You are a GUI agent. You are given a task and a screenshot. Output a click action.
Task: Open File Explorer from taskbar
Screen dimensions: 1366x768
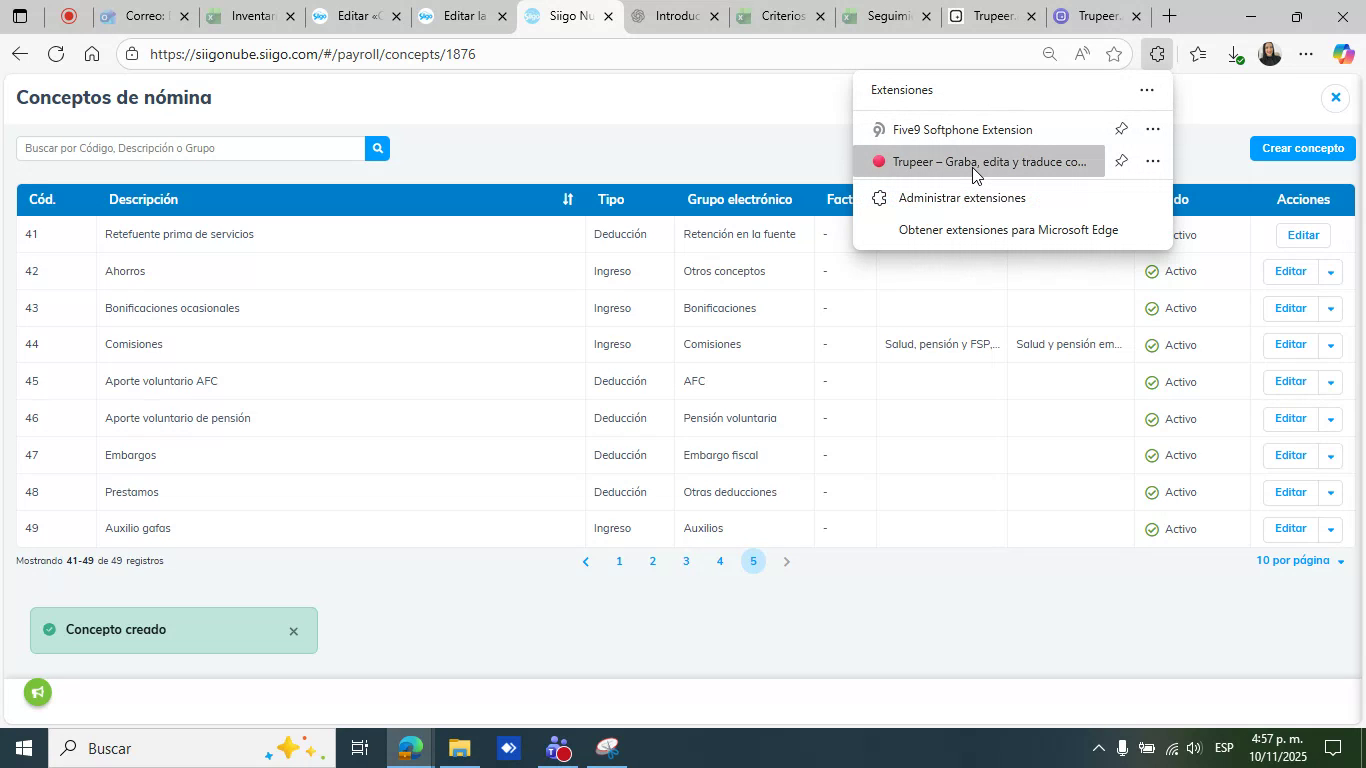tap(459, 748)
